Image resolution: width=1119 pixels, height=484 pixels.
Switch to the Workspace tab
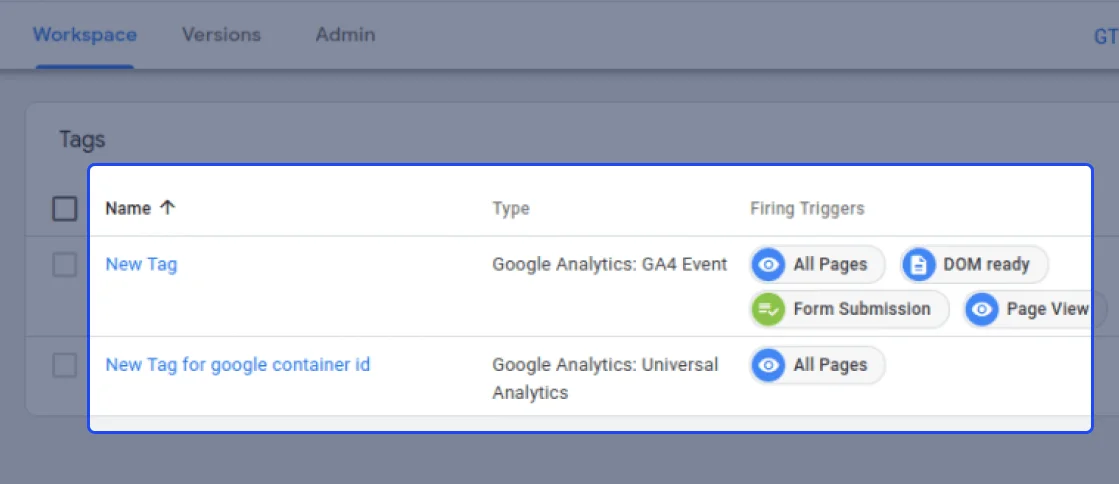(x=84, y=34)
